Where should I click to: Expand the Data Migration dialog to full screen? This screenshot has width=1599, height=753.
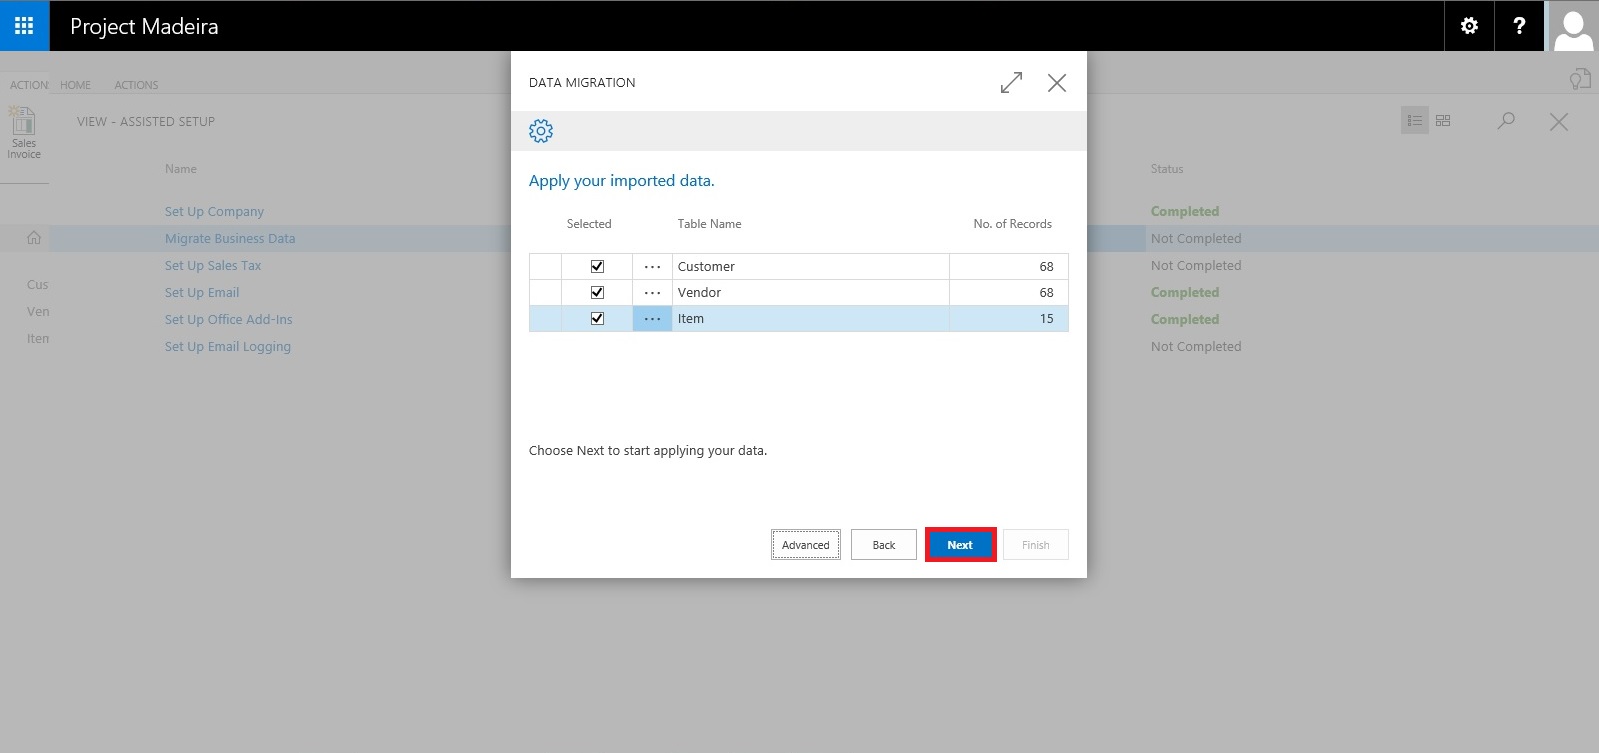1011,83
